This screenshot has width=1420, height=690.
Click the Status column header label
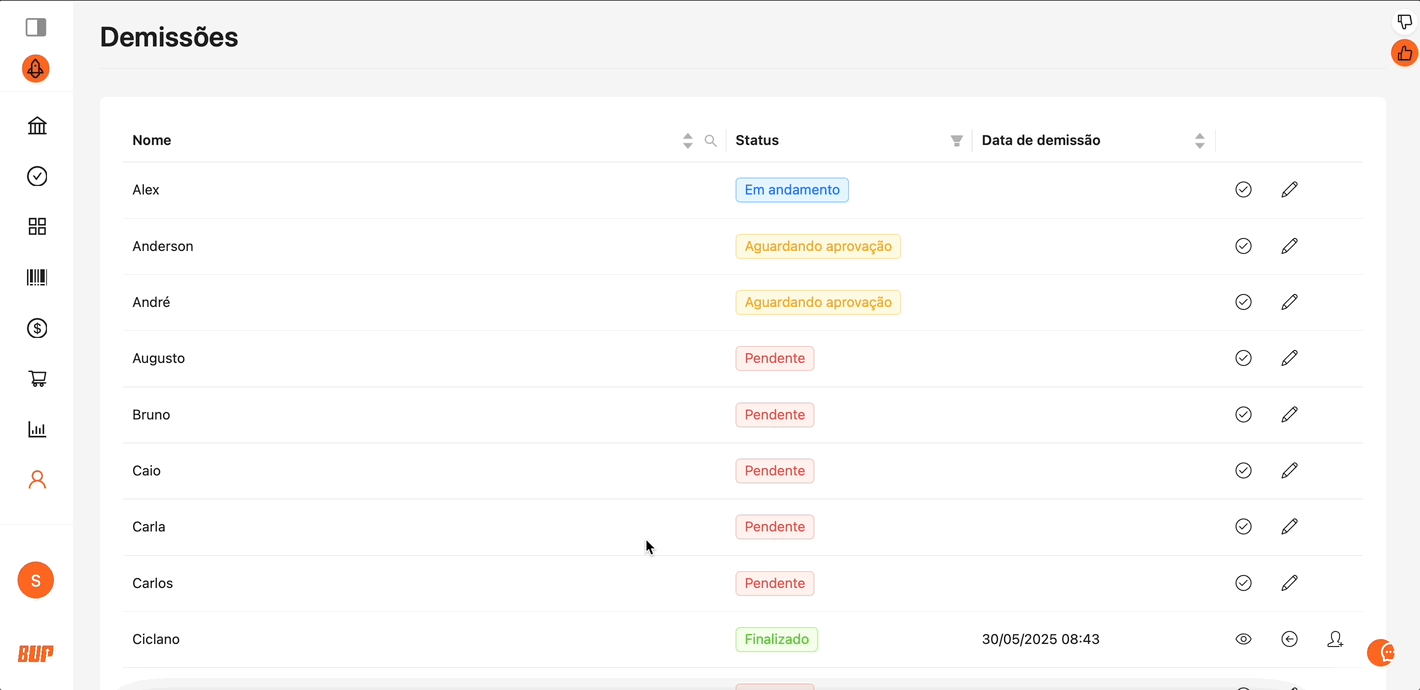tap(757, 140)
